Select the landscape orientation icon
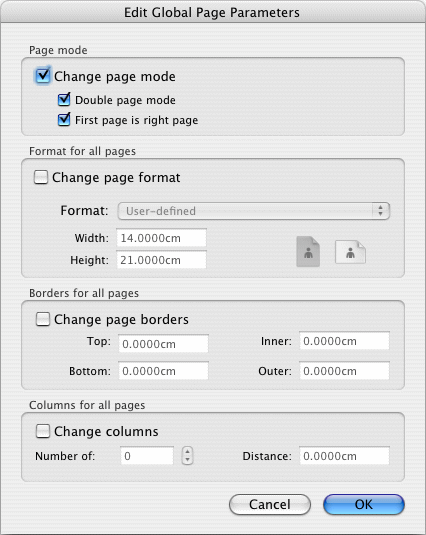Viewport: 426px width, 535px height. click(351, 252)
